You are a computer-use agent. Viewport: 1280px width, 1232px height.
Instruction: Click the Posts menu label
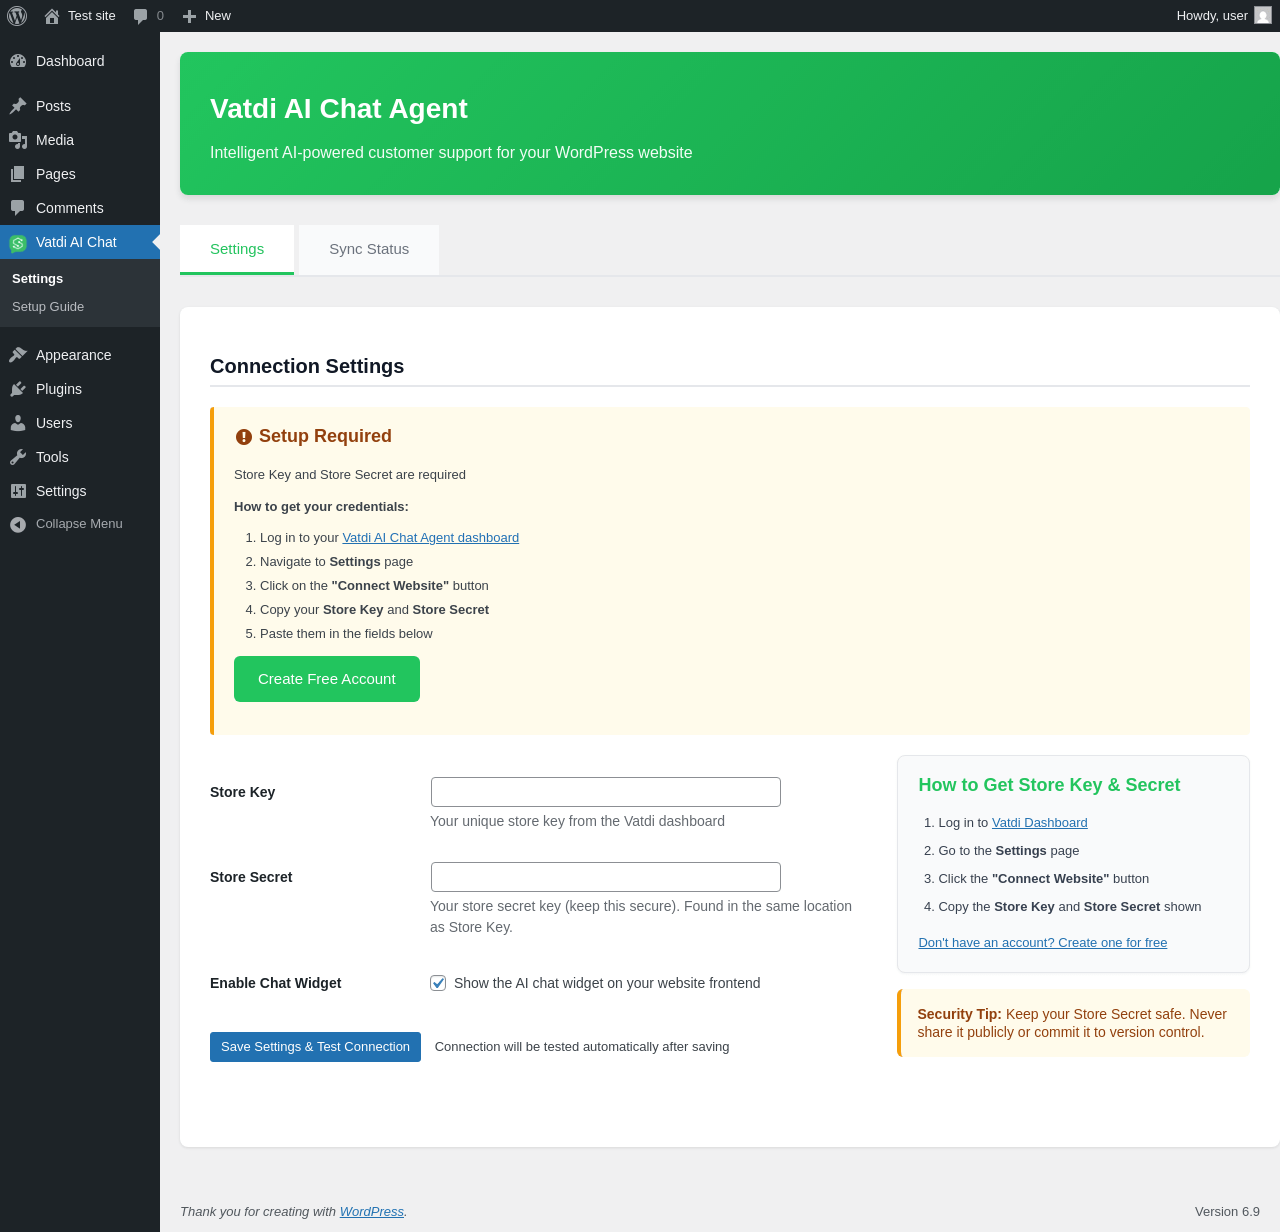coord(53,106)
